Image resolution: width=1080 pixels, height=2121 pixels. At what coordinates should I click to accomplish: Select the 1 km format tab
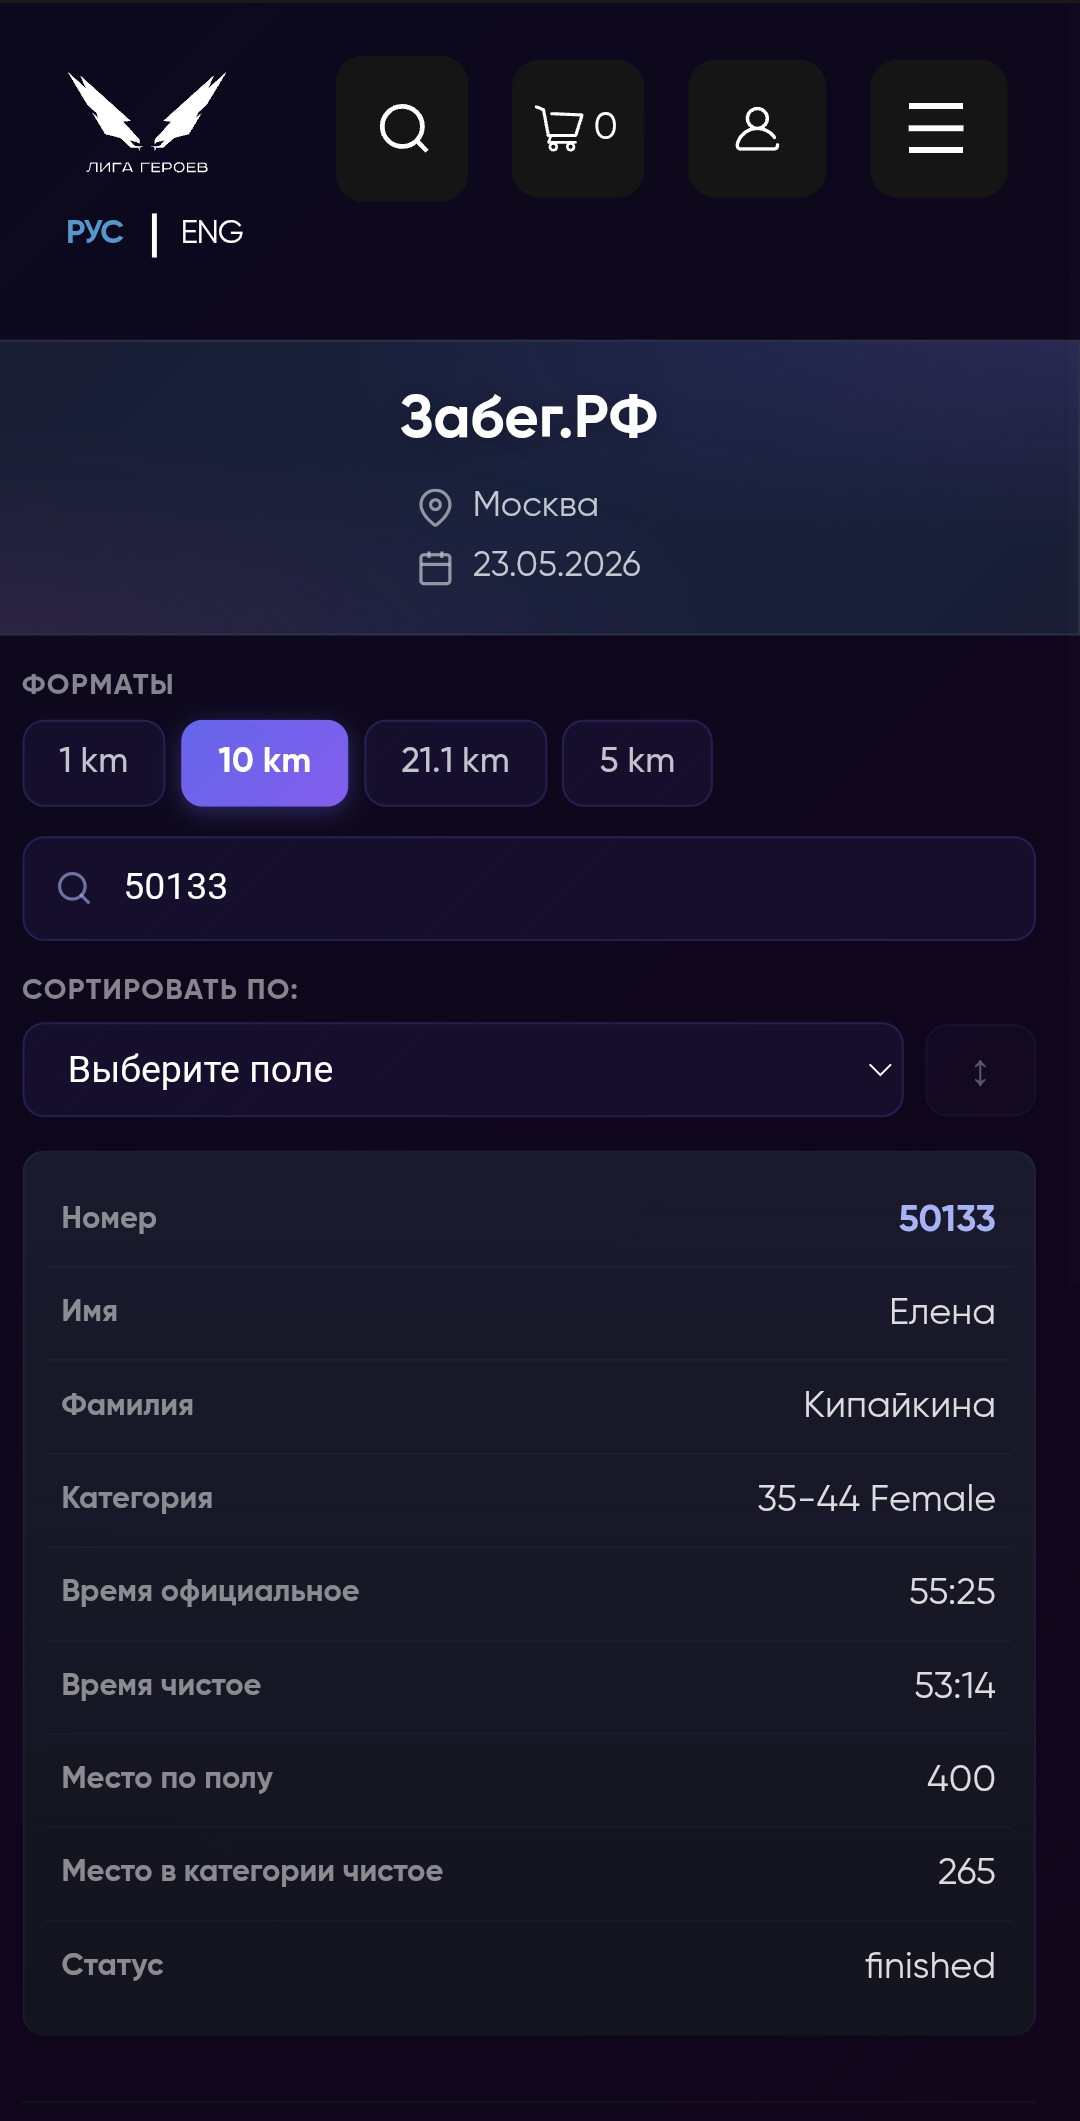(94, 763)
